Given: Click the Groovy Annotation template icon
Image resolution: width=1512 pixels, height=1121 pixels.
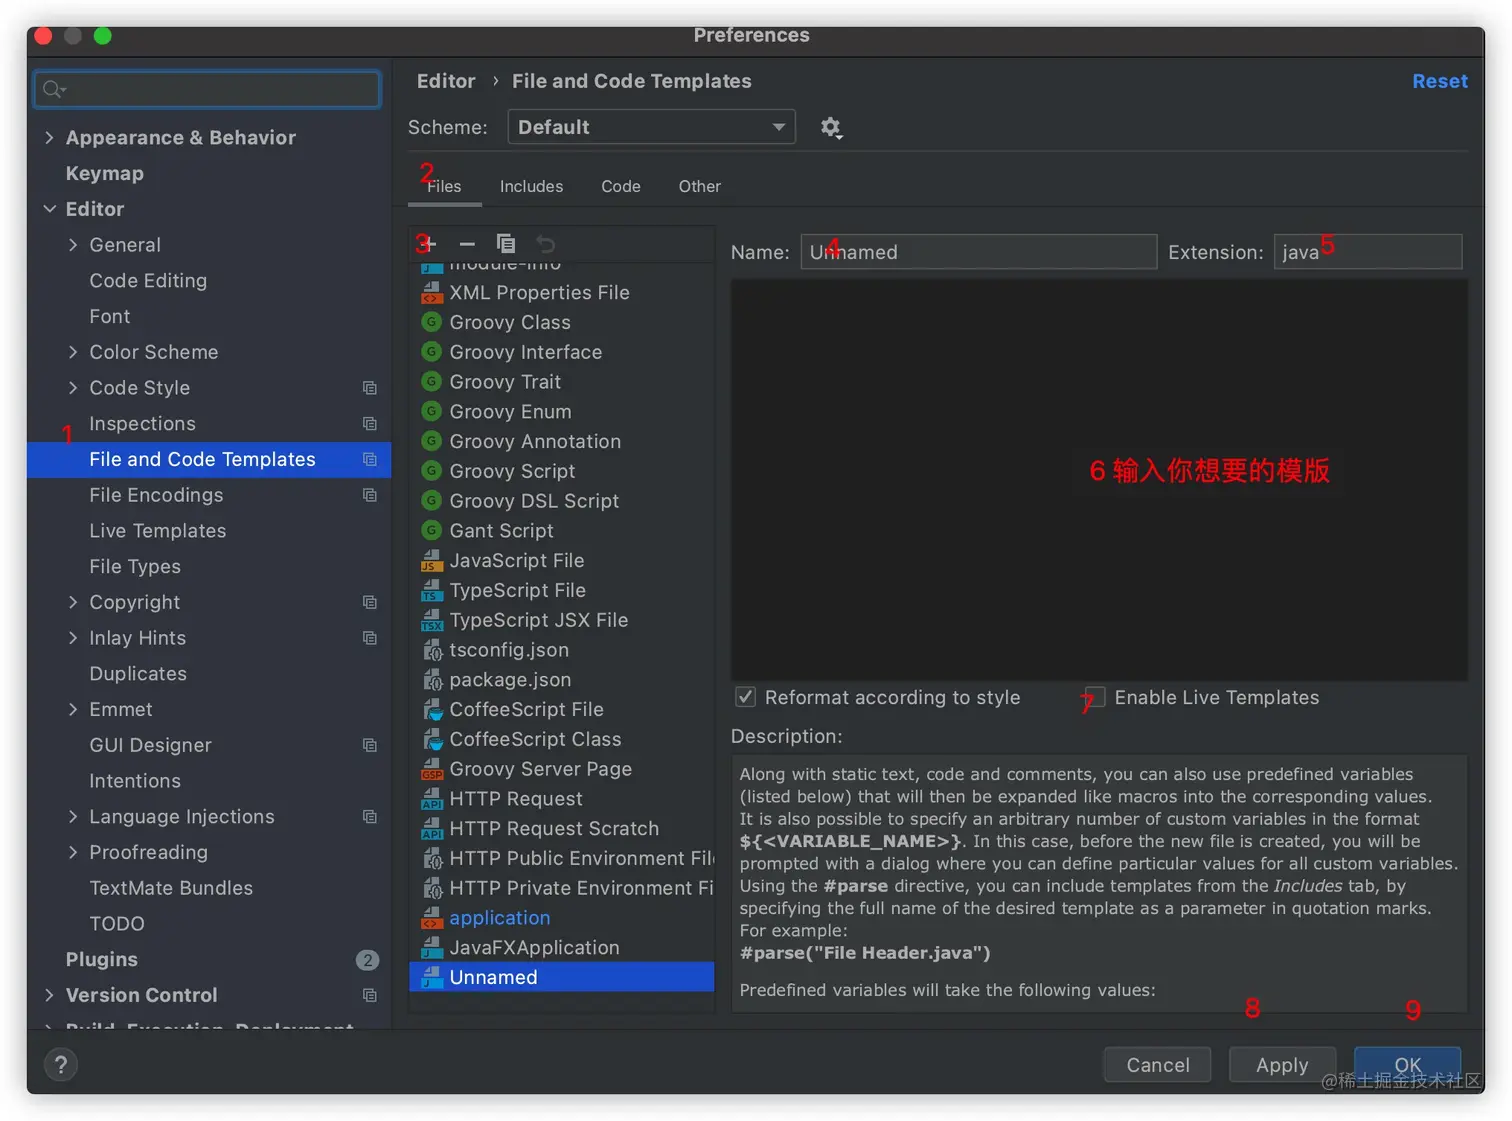Looking at the screenshot, I should pos(432,441).
